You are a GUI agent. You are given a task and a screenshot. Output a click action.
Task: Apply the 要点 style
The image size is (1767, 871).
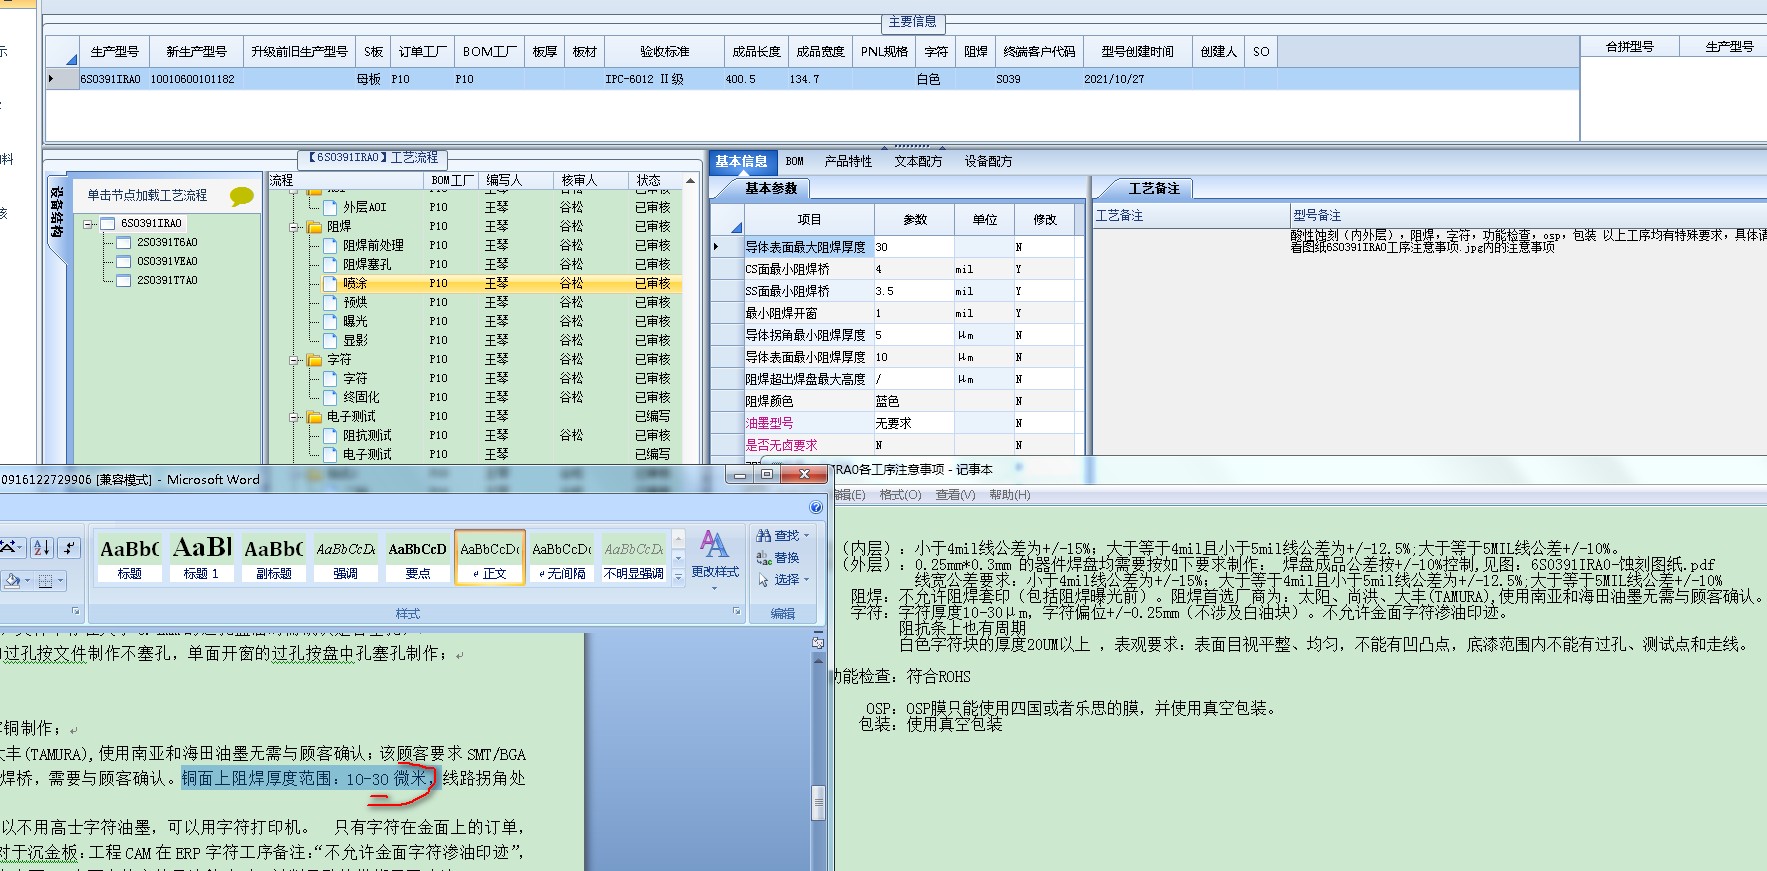tap(417, 556)
